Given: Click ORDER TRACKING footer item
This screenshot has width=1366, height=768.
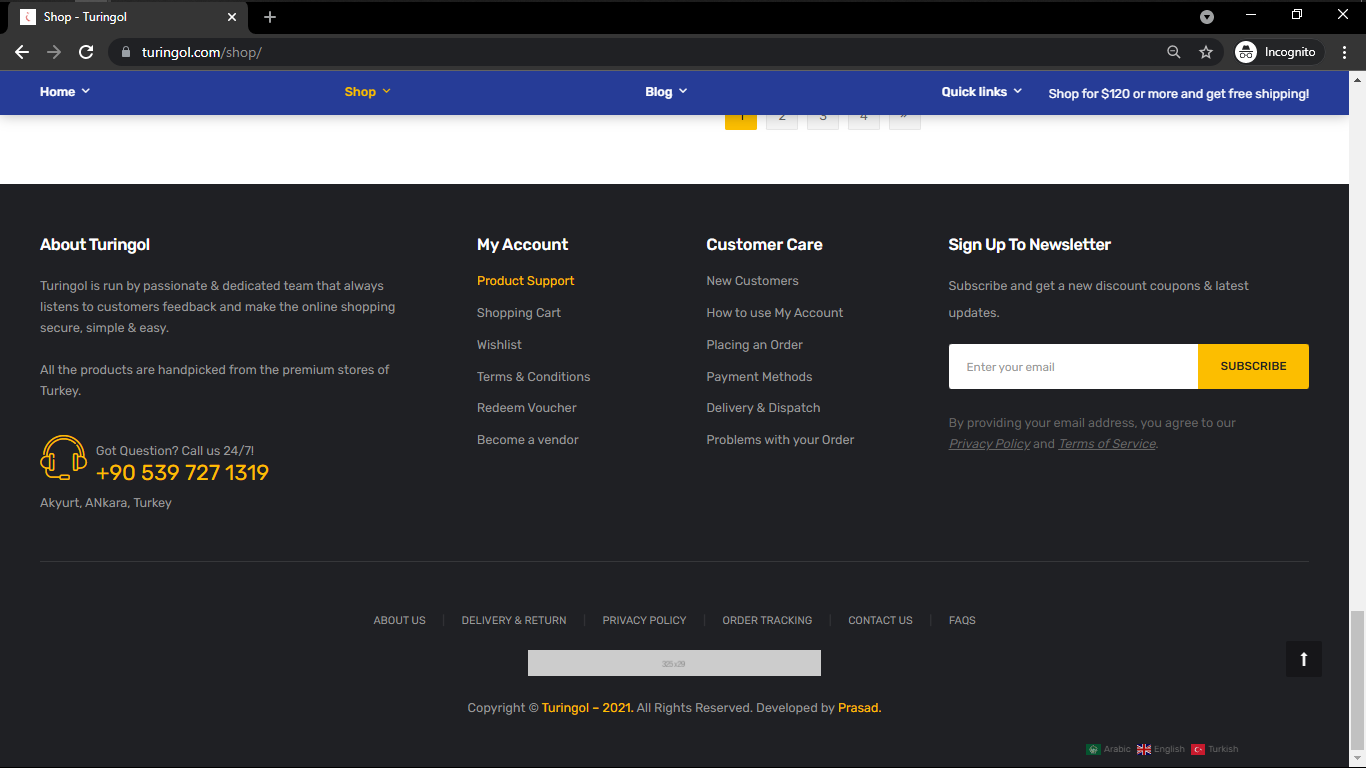Looking at the screenshot, I should point(767,621).
